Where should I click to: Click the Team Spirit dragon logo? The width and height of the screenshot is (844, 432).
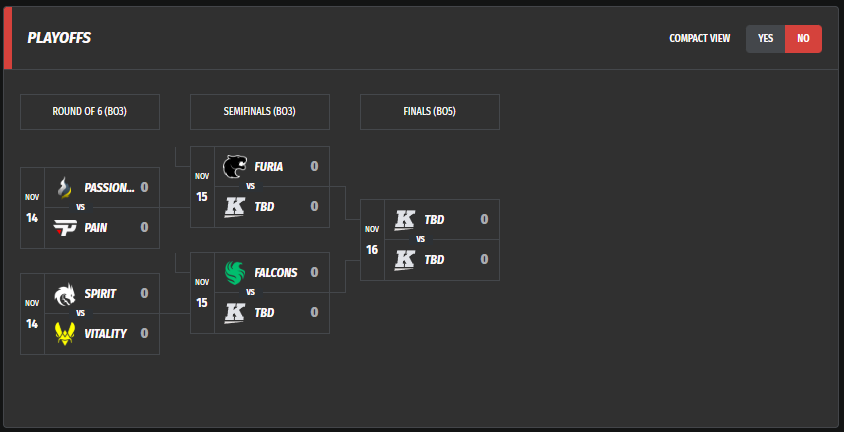[x=65, y=293]
